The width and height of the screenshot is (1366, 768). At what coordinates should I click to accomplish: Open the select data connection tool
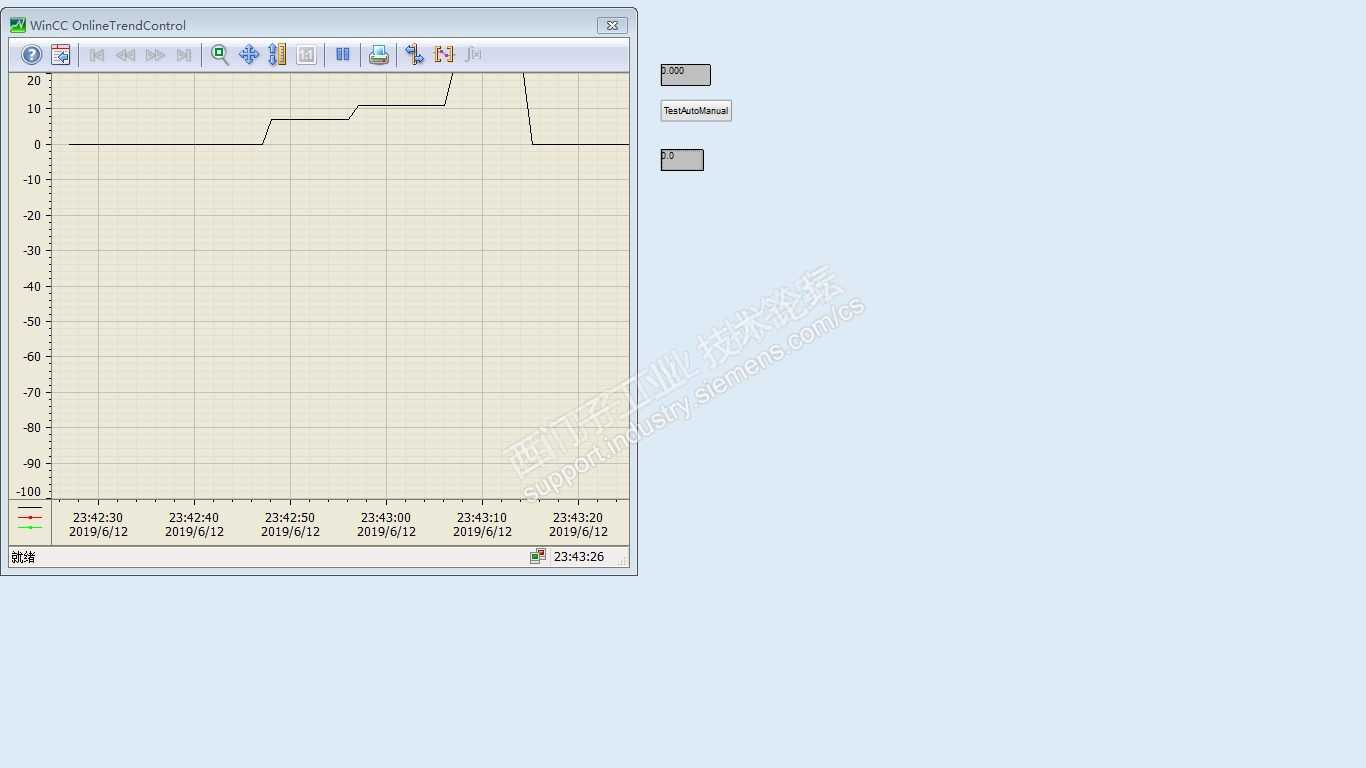[x=415, y=55]
